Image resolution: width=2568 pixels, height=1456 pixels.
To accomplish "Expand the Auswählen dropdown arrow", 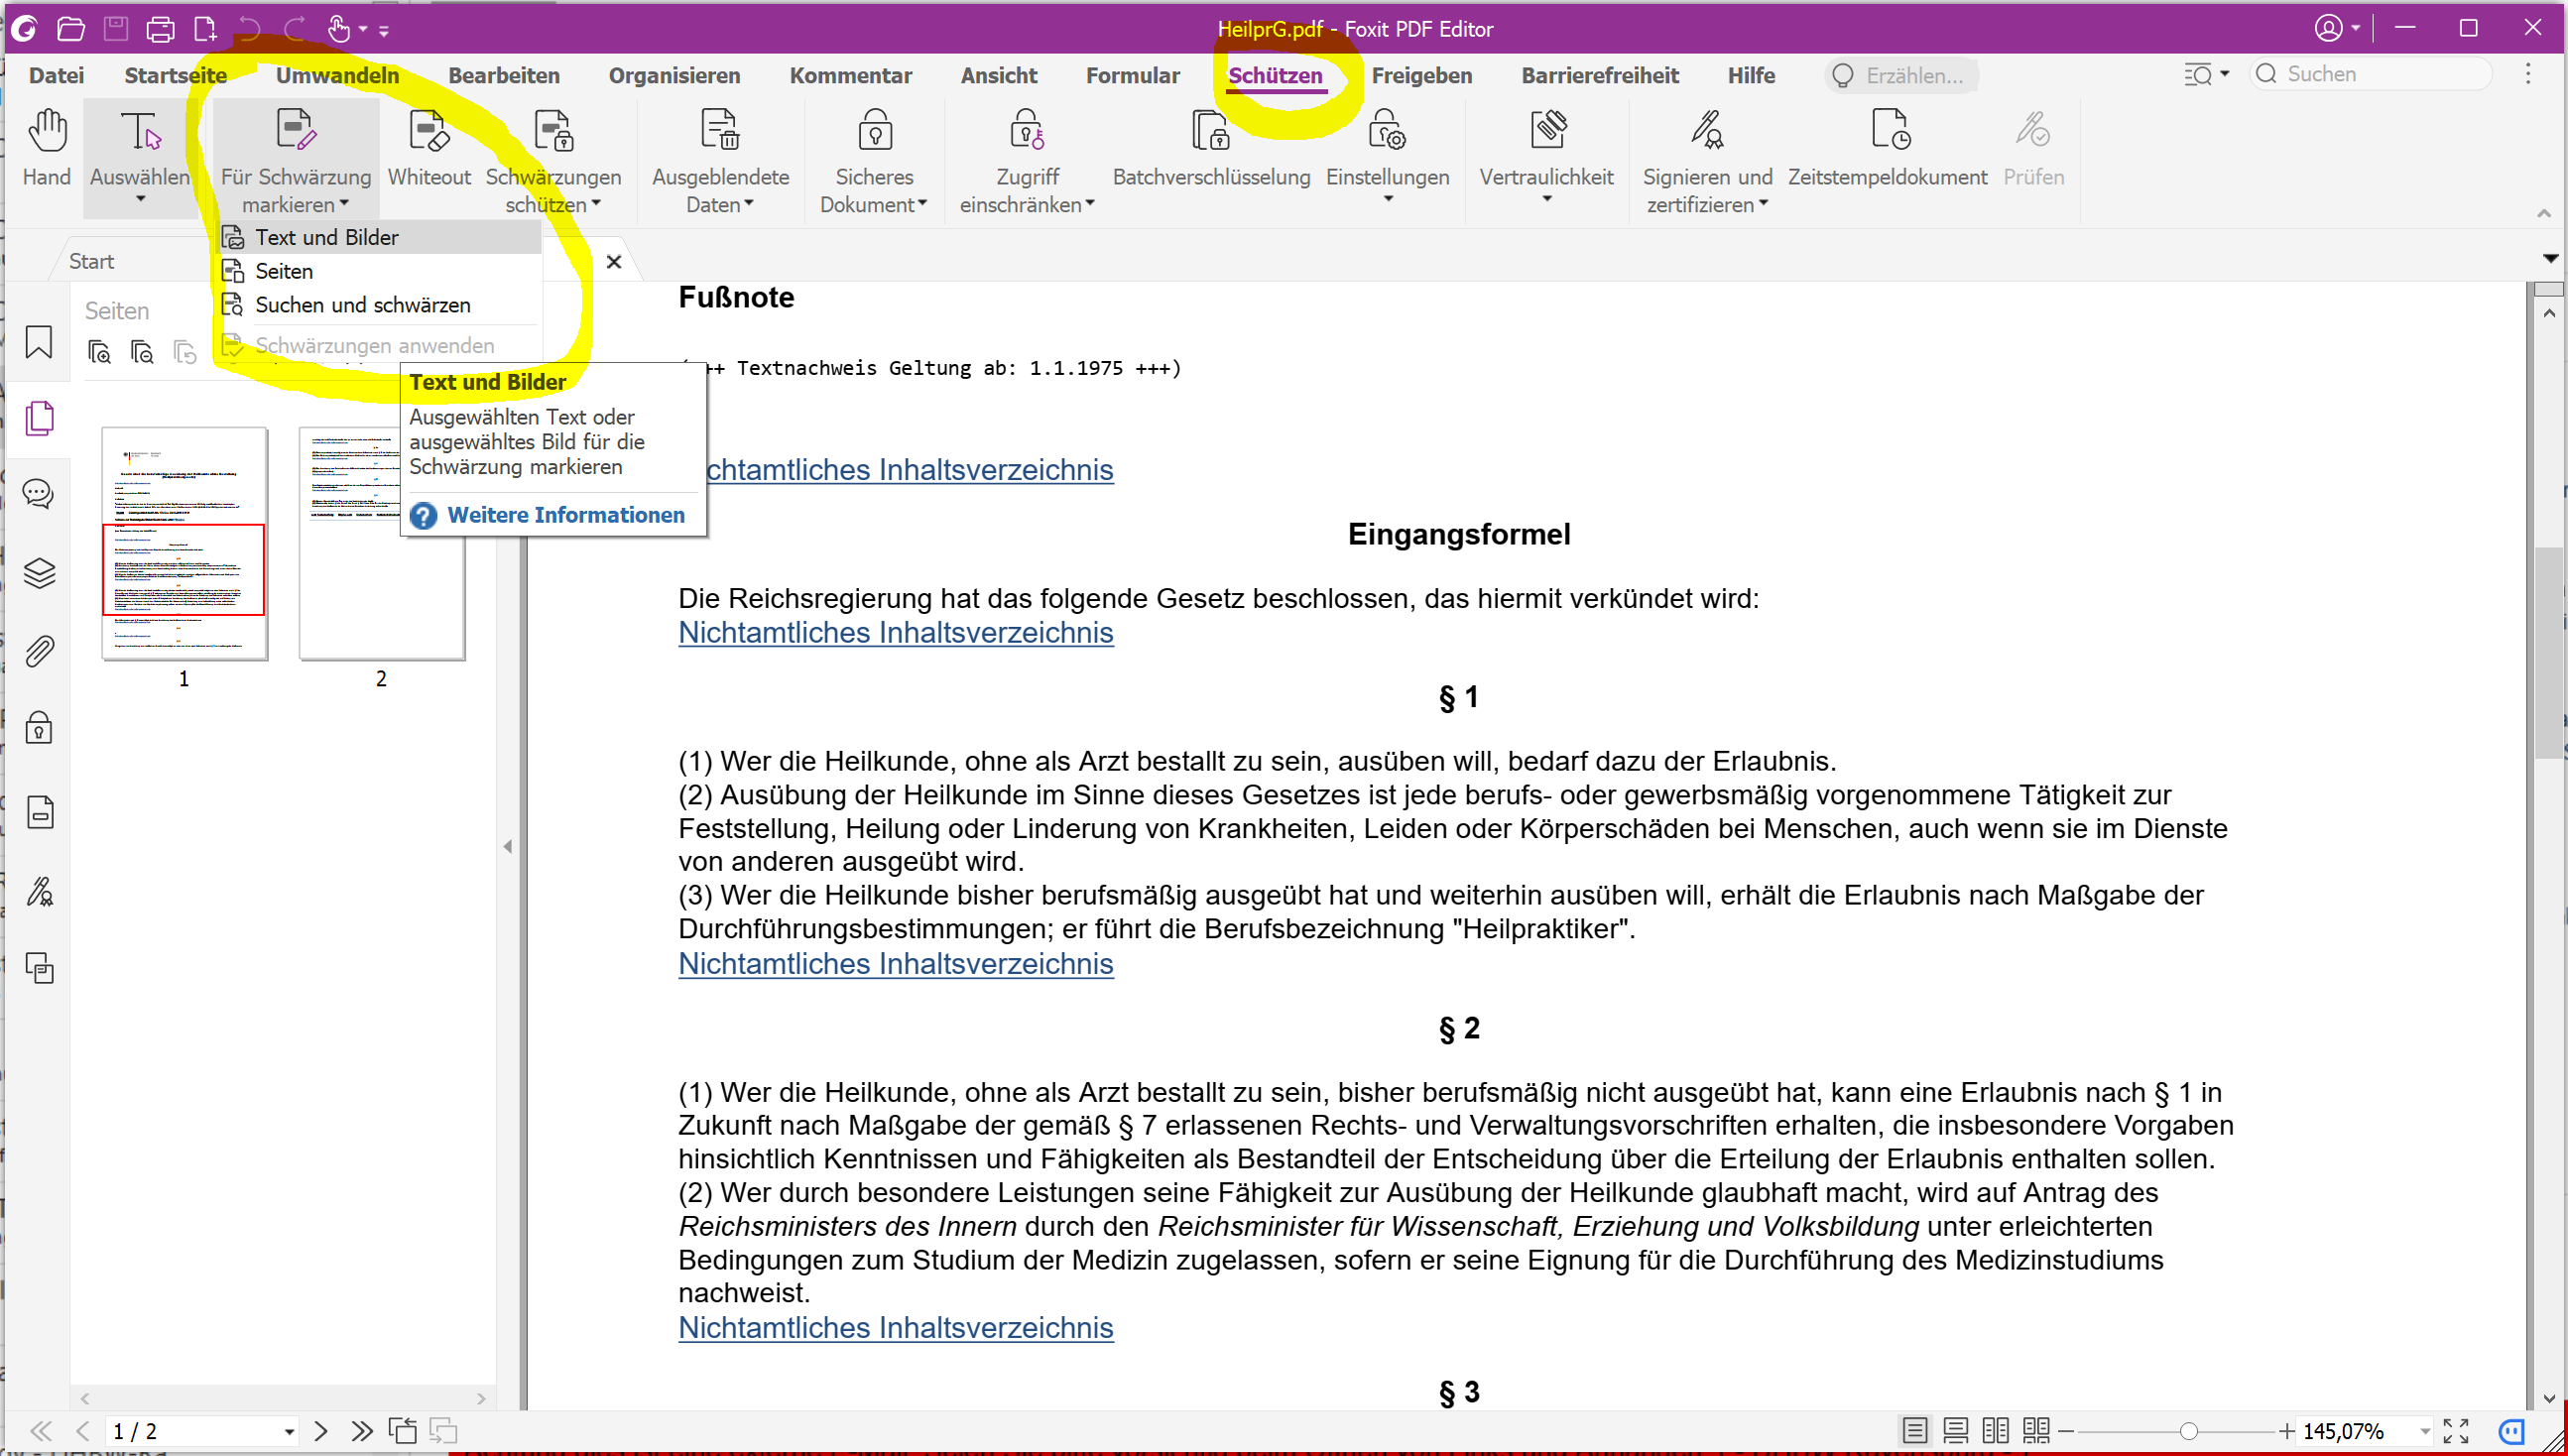I will point(140,199).
